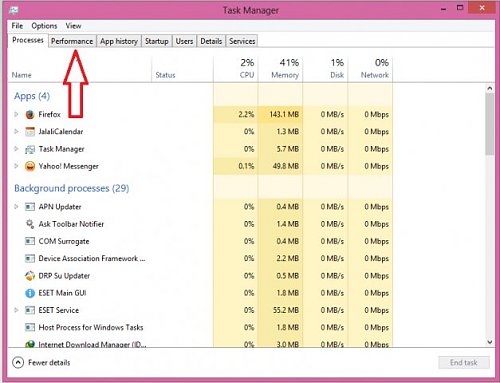Click Firefox memory value 143.1 MB
The width and height of the screenshot is (500, 383).
pyautogui.click(x=284, y=114)
